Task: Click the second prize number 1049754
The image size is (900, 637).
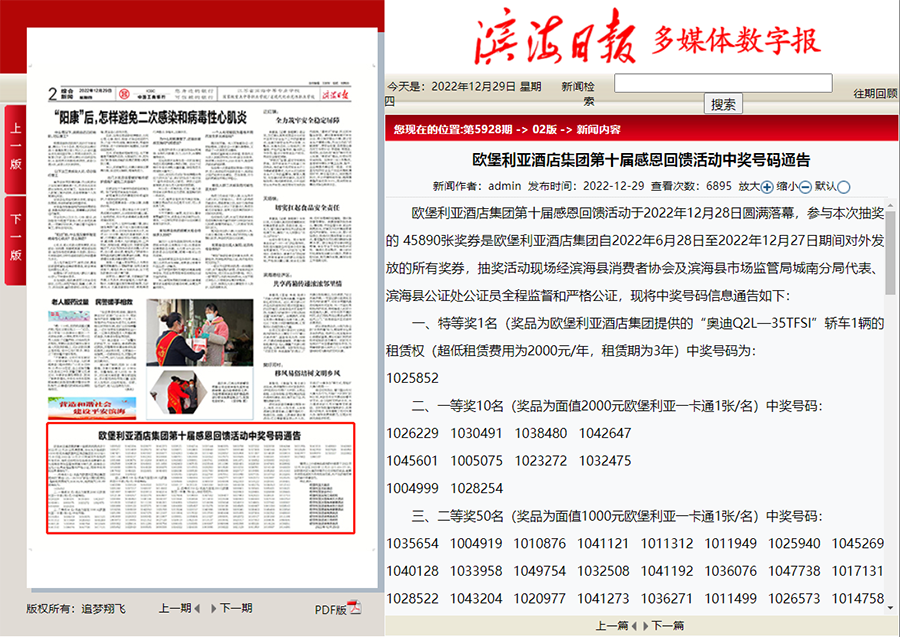Action: point(540,571)
